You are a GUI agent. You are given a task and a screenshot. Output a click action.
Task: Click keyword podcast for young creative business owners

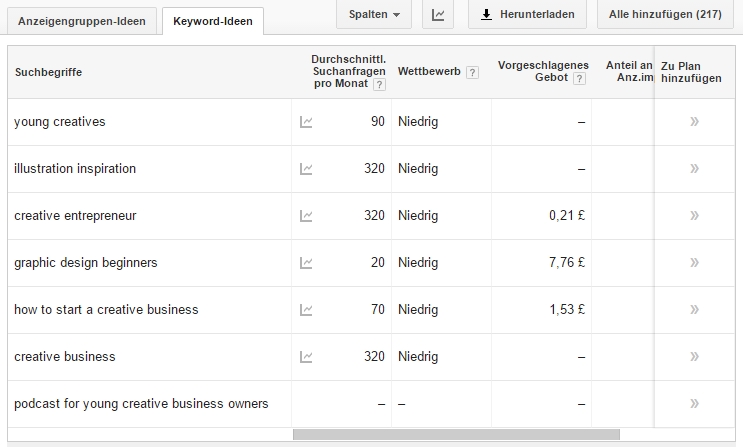click(141, 403)
